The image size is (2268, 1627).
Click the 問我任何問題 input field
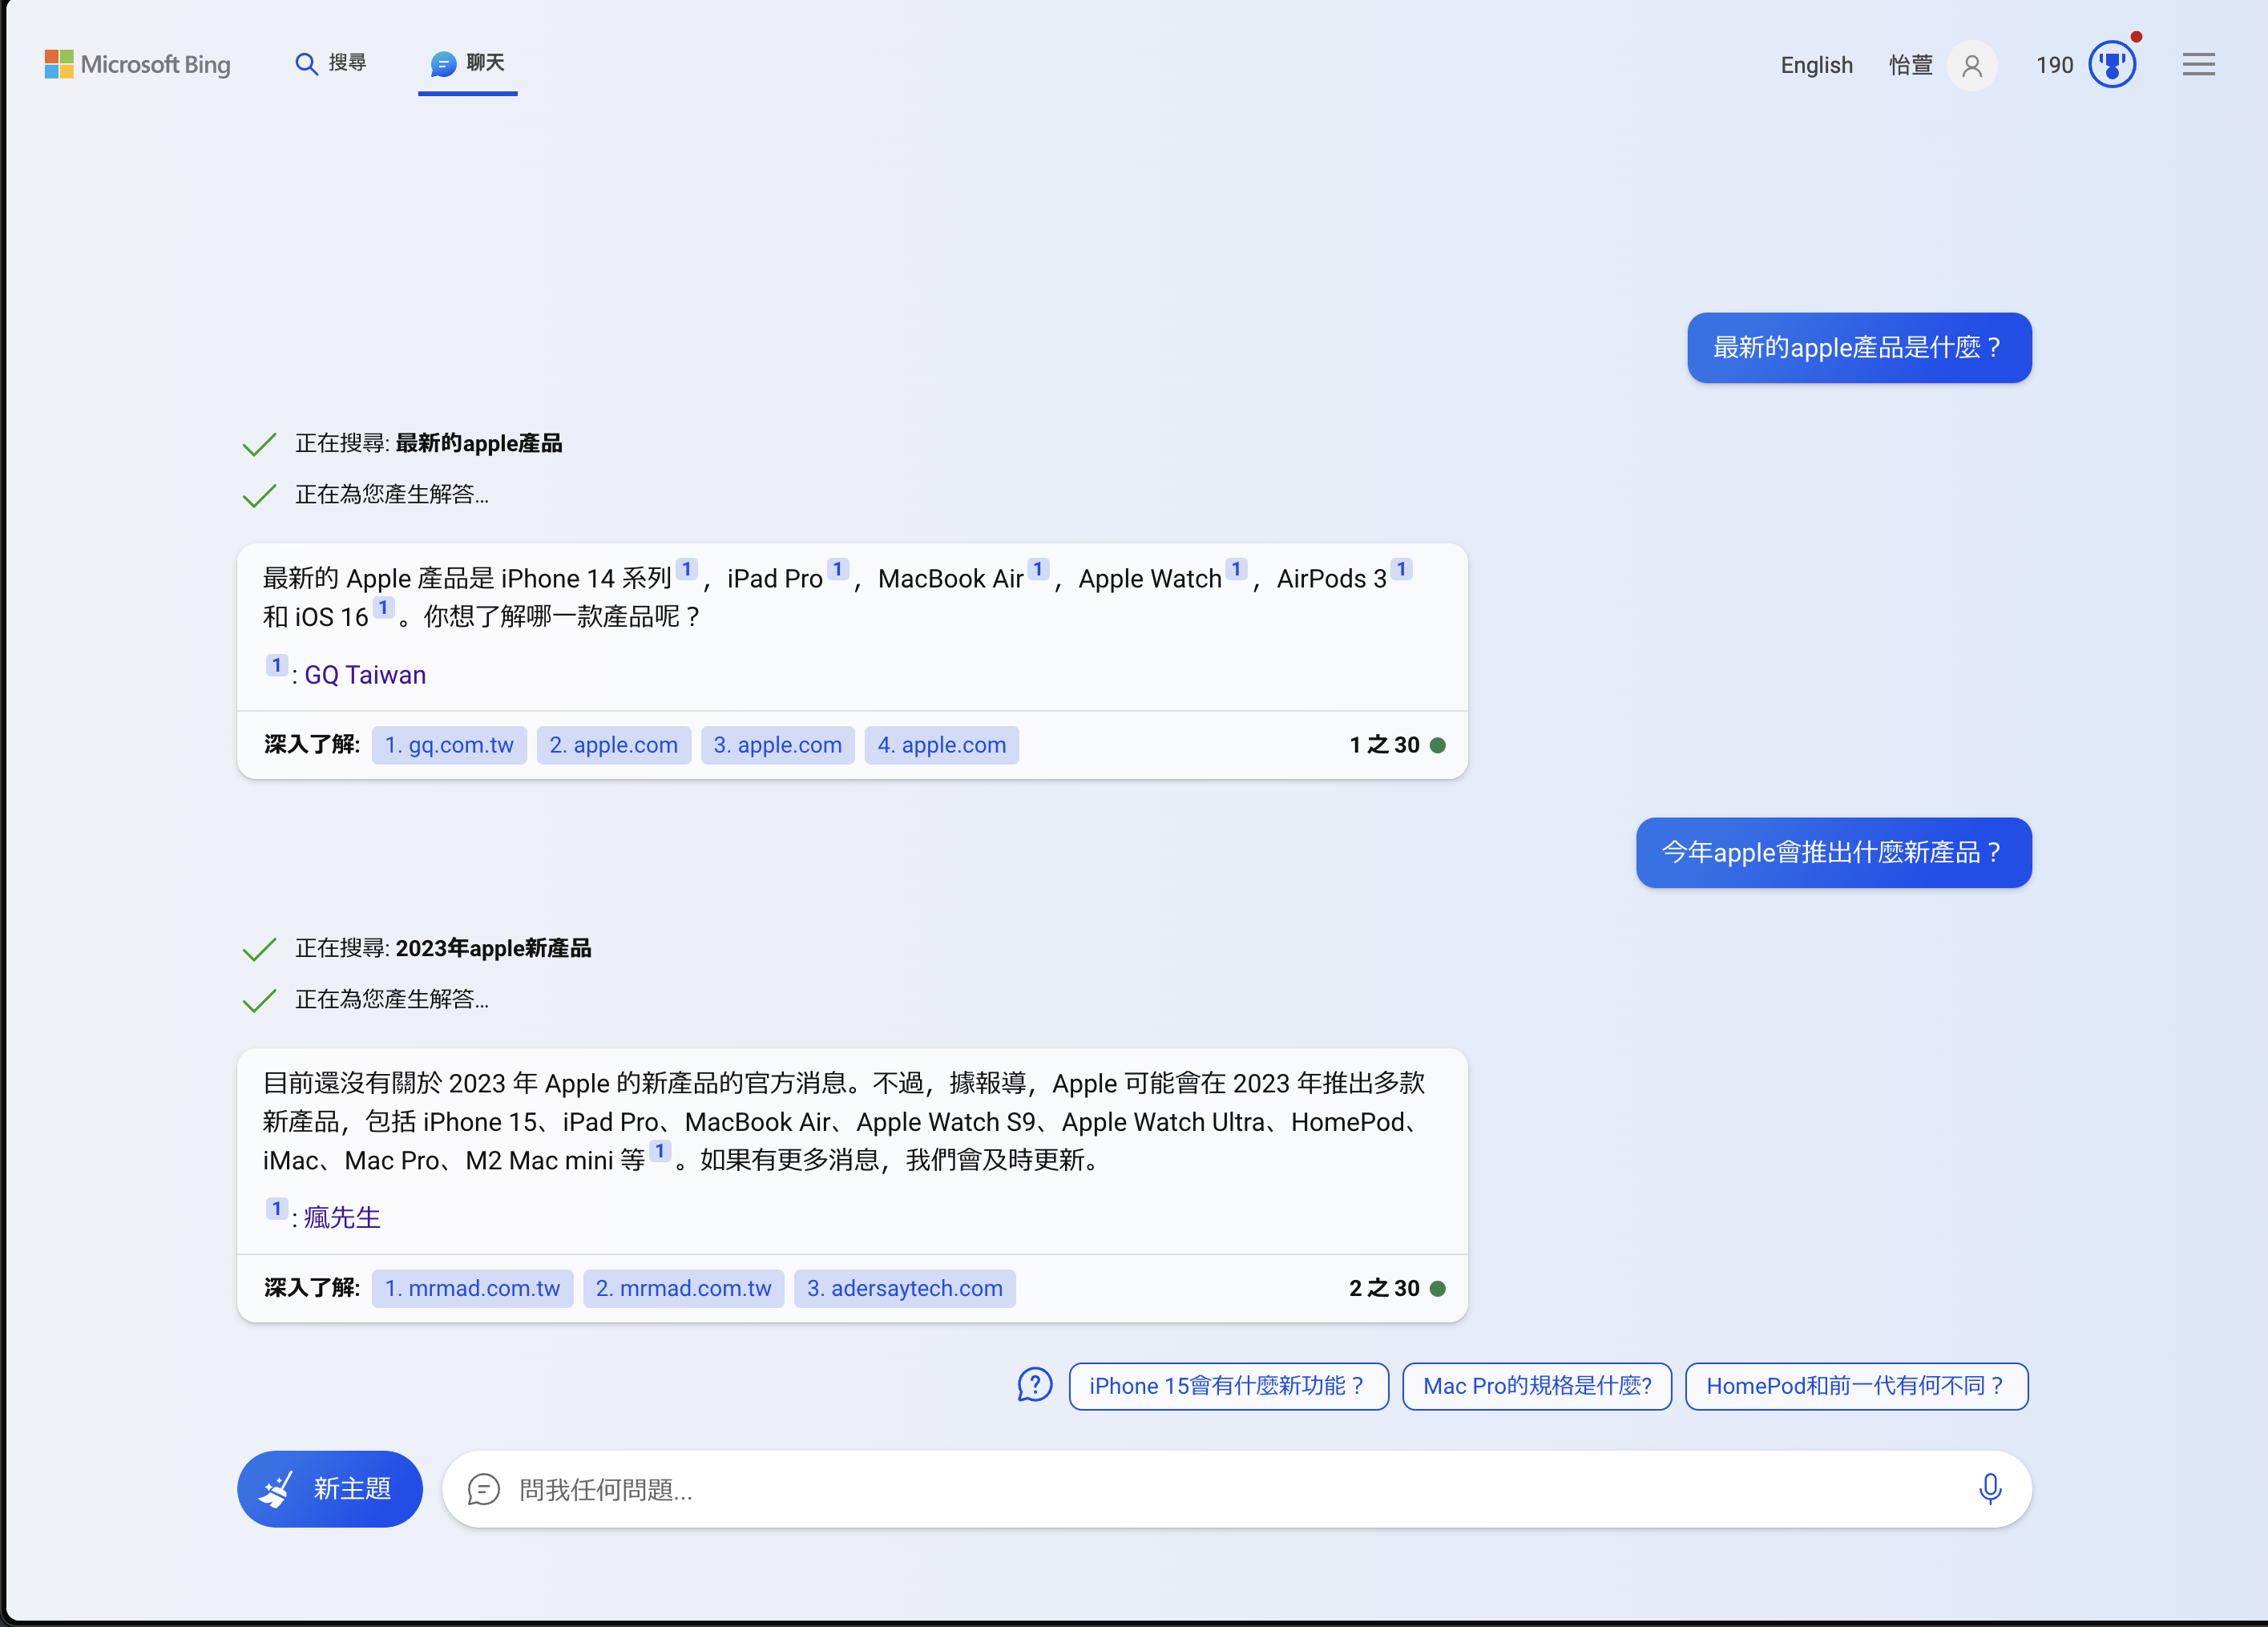tap(1100, 1489)
